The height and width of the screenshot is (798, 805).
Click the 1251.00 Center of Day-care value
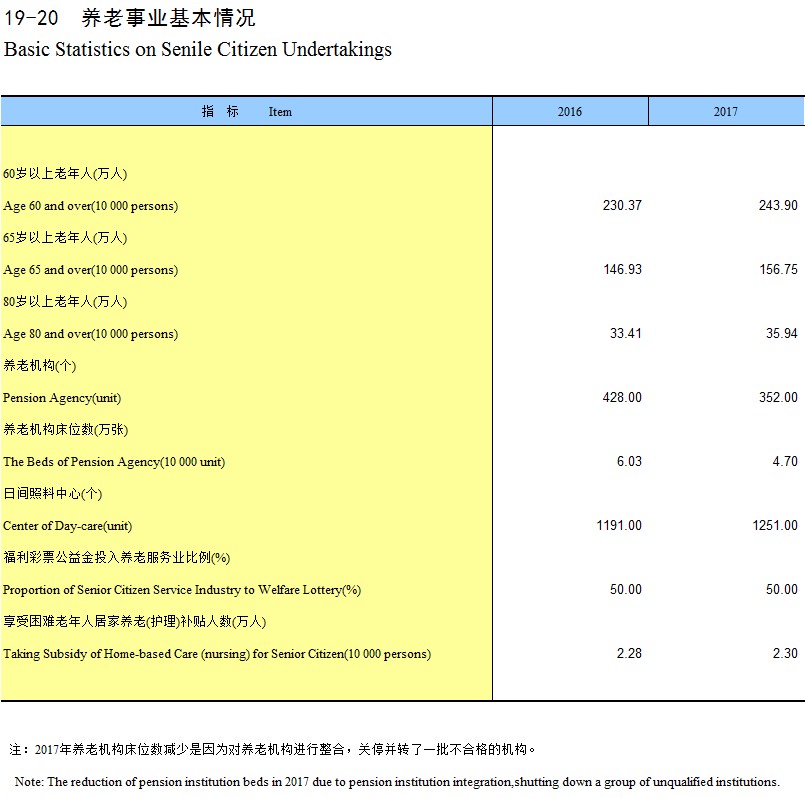point(775,526)
